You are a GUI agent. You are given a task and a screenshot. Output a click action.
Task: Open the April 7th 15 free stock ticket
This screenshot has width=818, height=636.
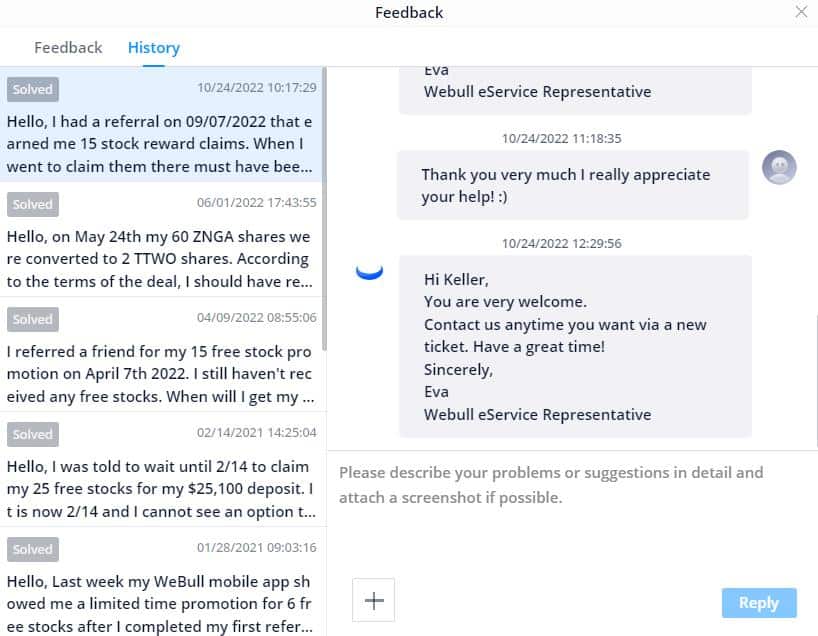point(160,374)
